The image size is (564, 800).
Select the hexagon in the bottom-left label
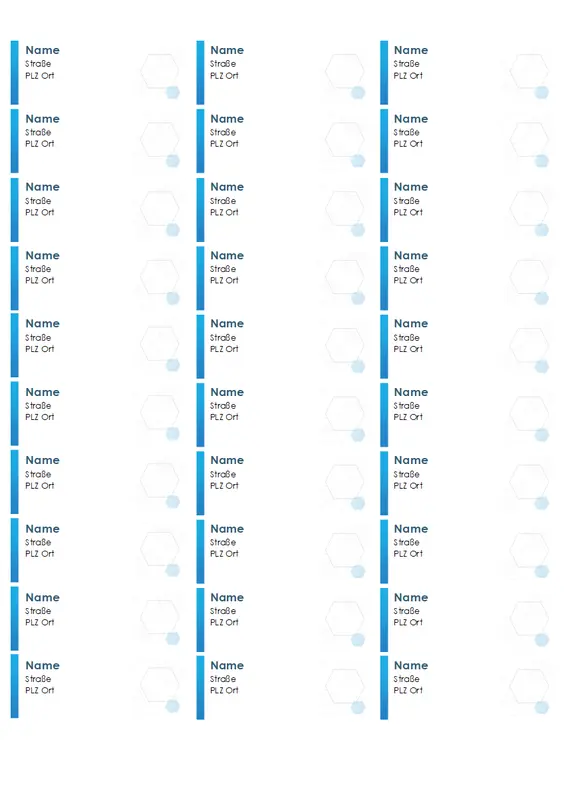click(x=160, y=684)
